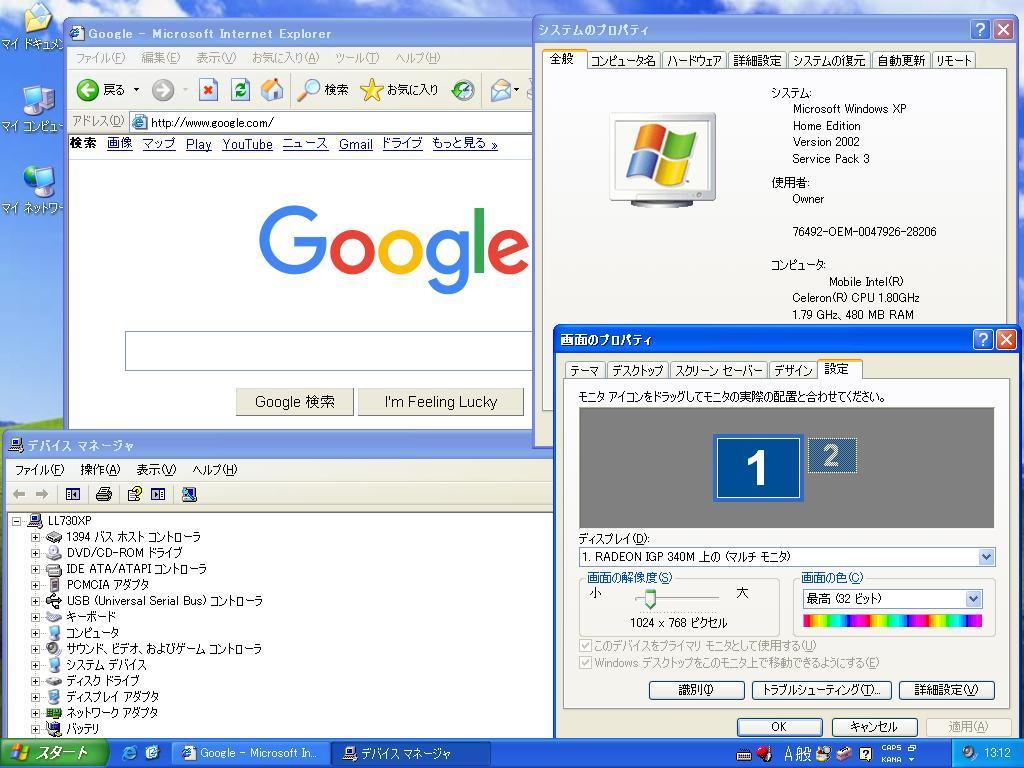The image size is (1024, 768).
Task: Click the Internet Explorer quick launch icon
Action: 129,753
